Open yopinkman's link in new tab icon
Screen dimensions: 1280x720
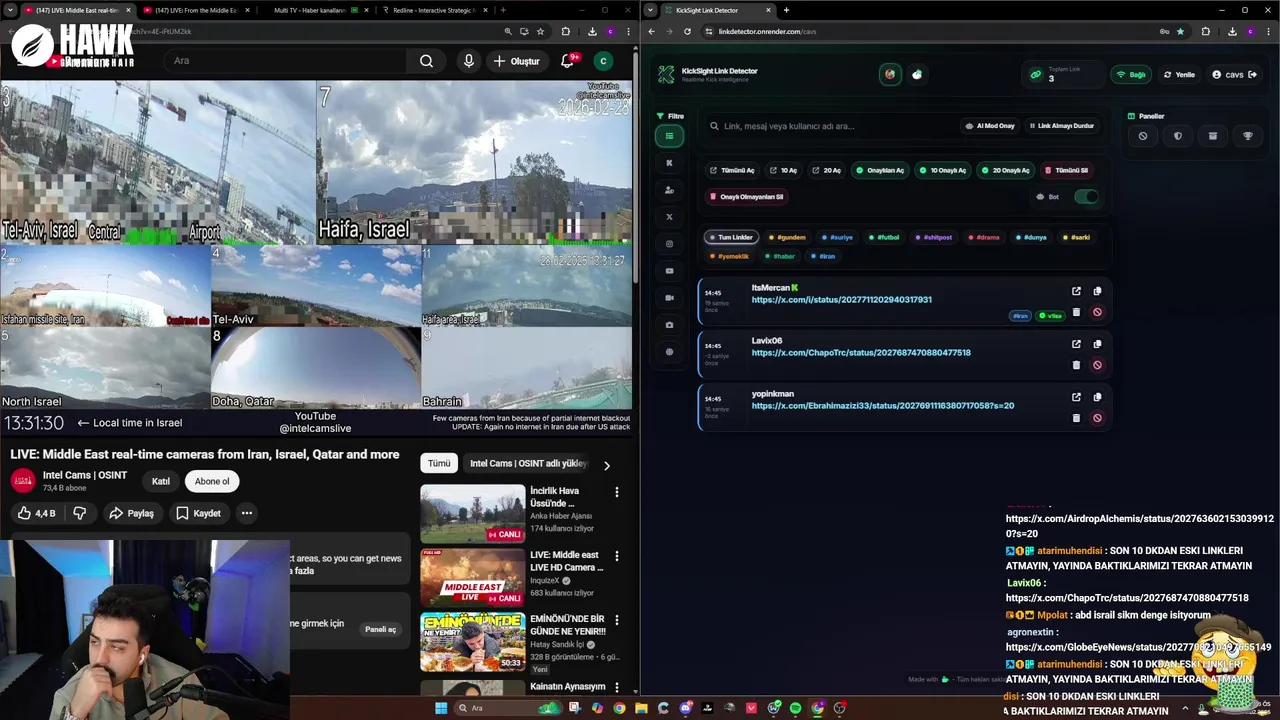pyautogui.click(x=1076, y=397)
